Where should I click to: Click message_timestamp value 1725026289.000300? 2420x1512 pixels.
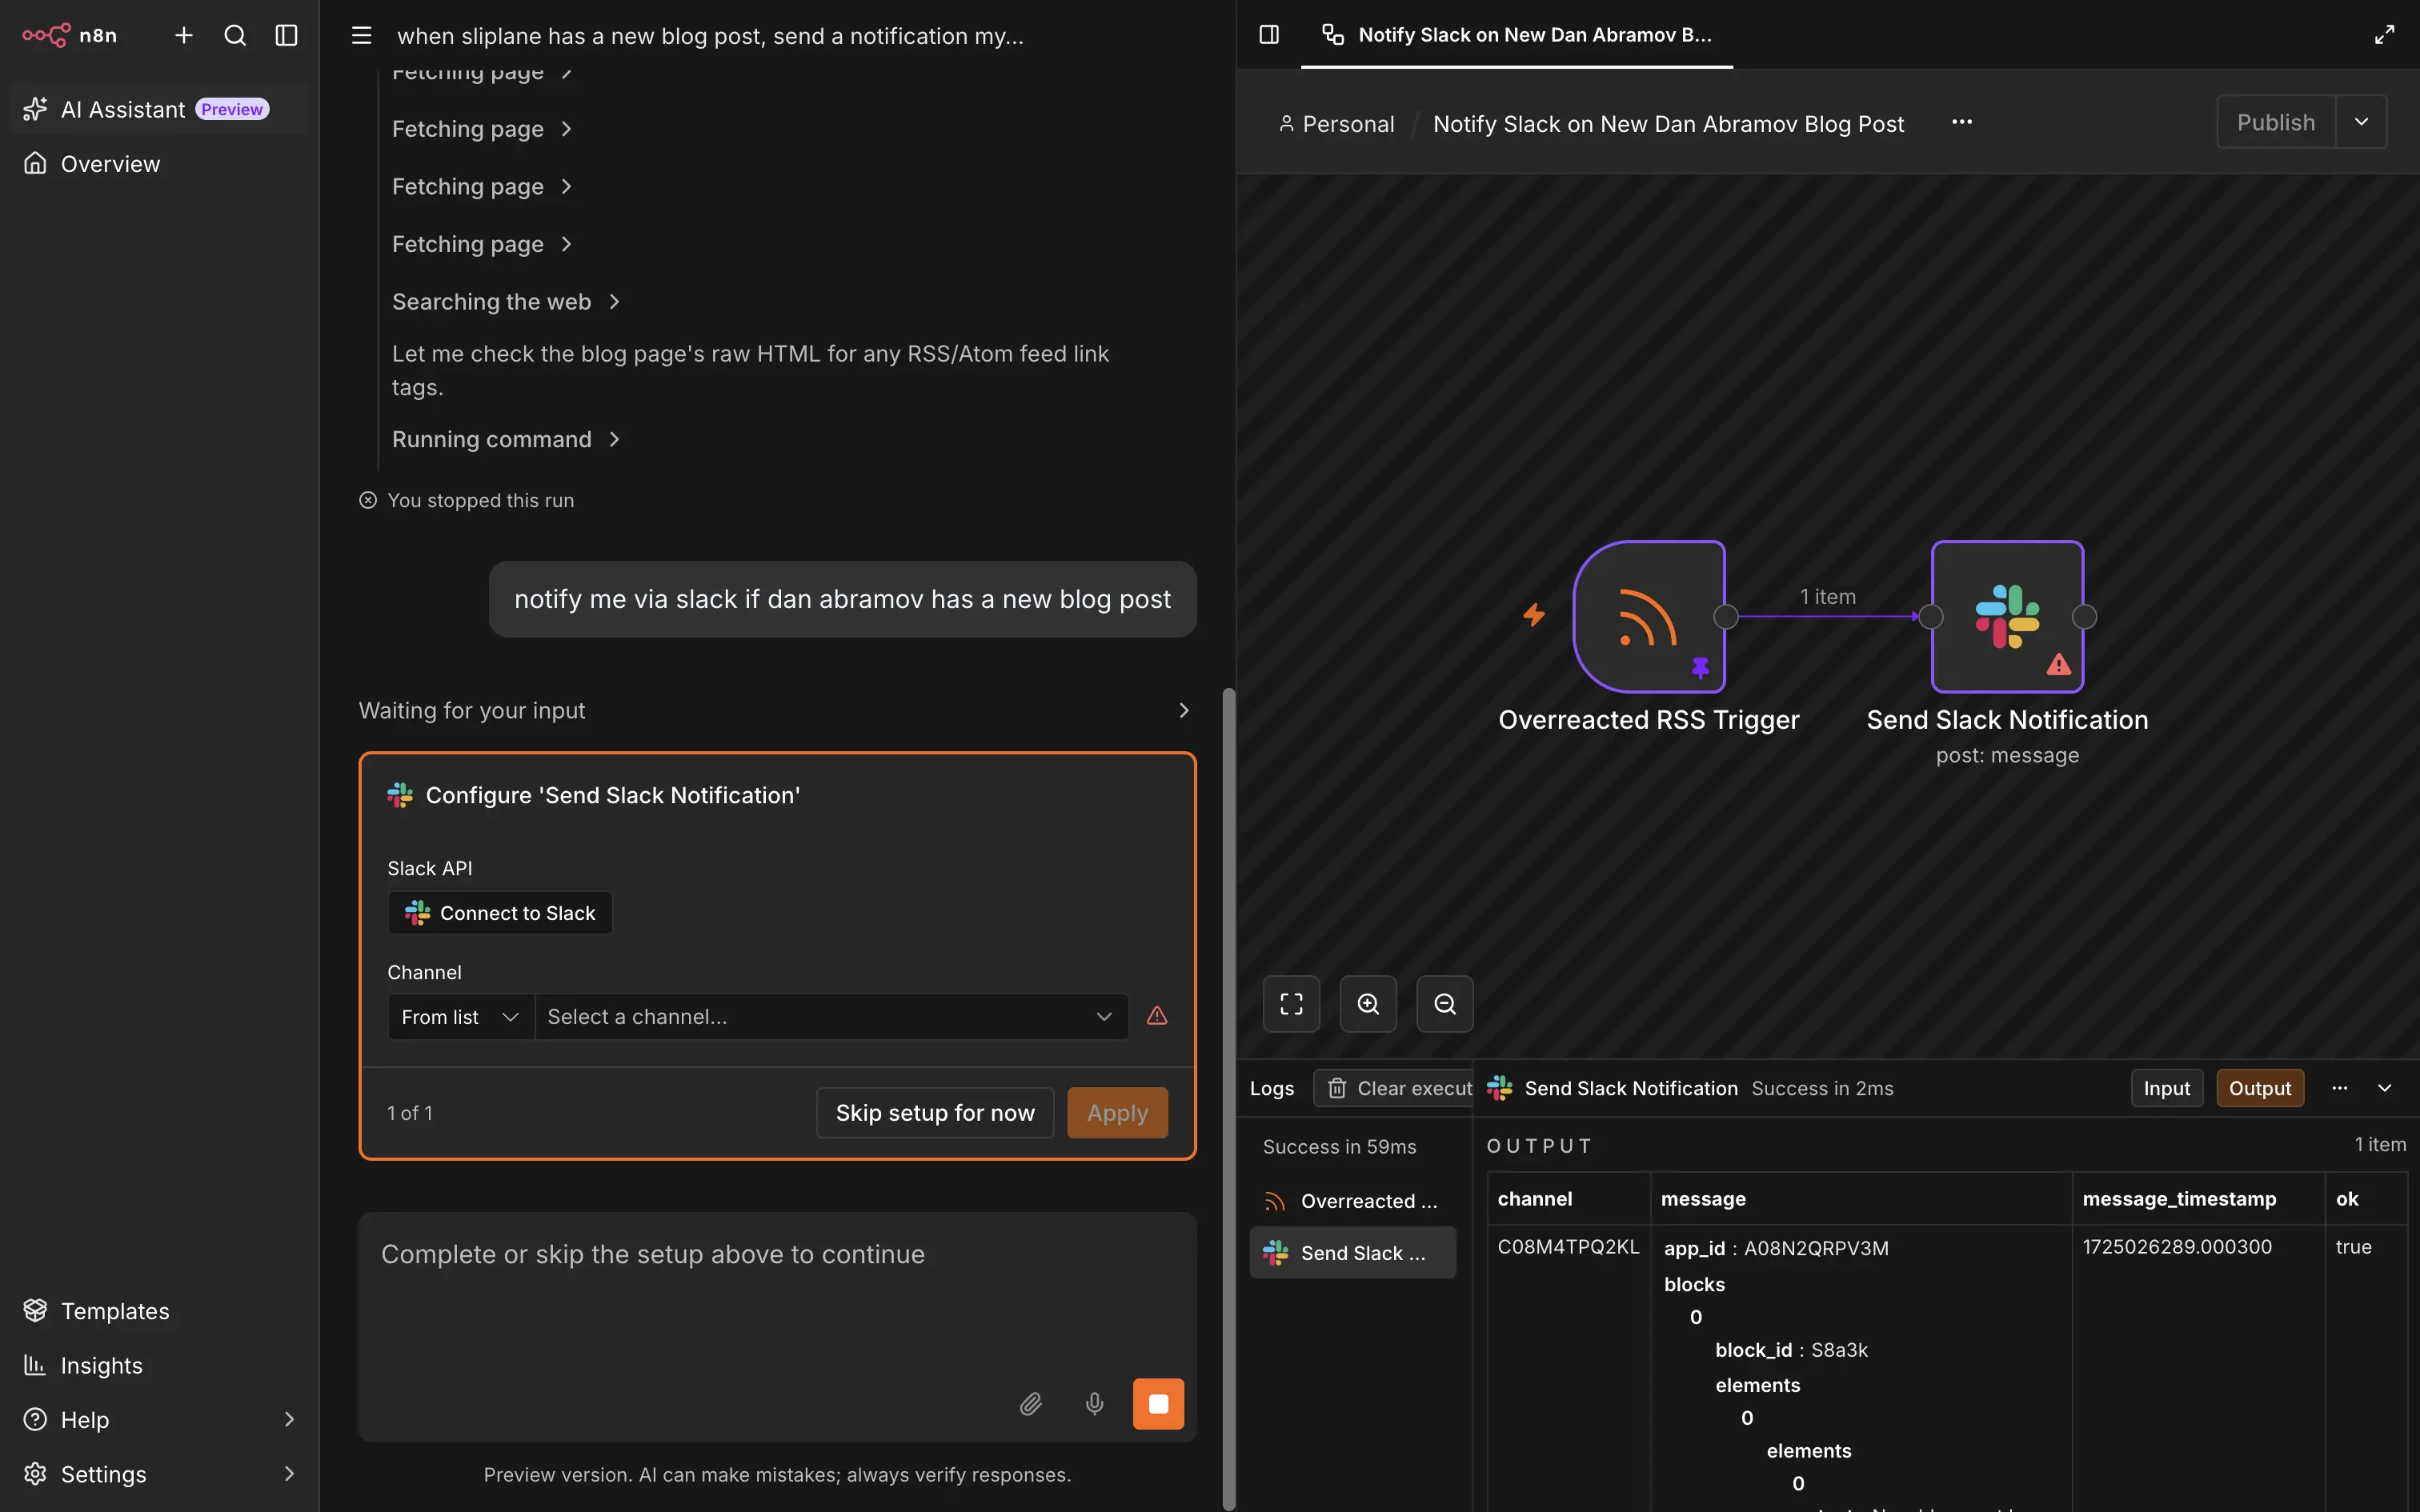pos(2177,1247)
